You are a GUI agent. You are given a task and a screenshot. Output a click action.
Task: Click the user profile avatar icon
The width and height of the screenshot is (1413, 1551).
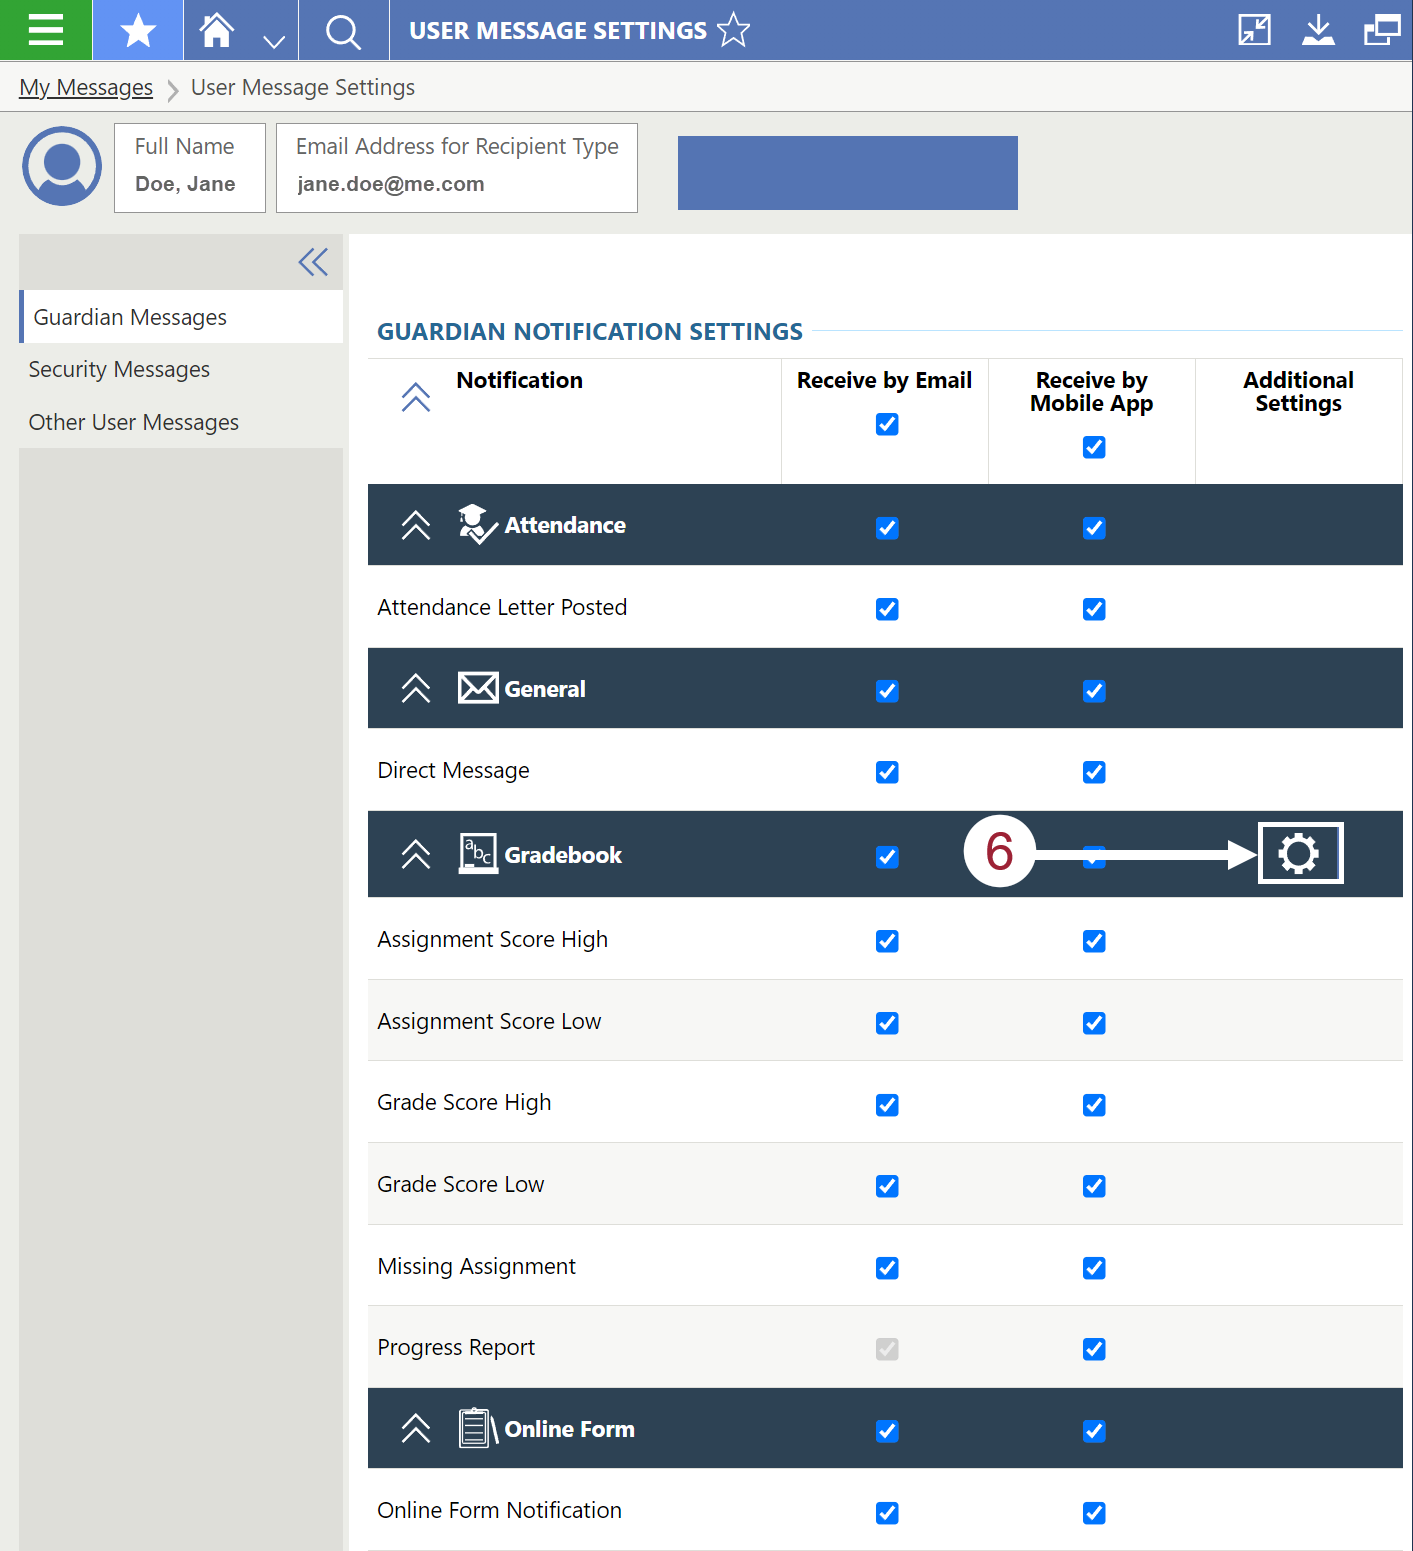[61, 167]
